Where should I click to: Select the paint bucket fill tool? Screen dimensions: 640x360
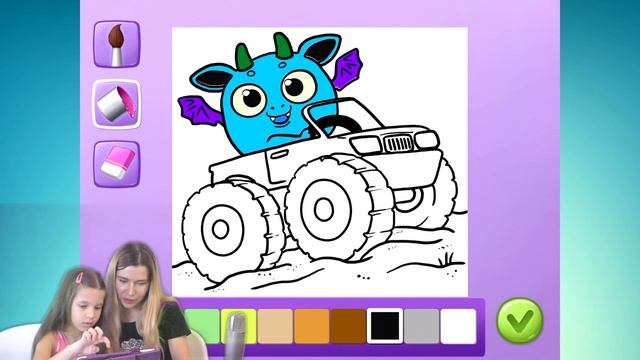click(117, 104)
